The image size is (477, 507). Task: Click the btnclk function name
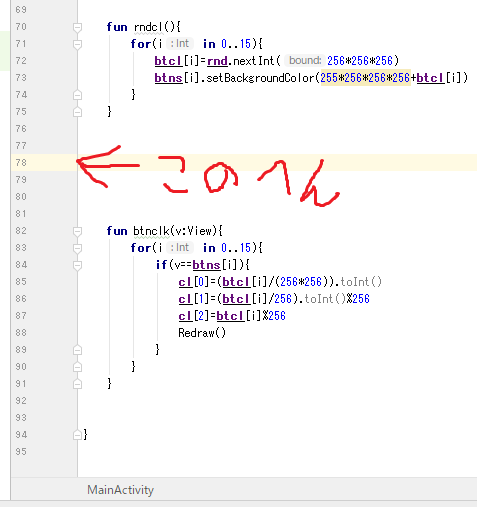point(151,231)
